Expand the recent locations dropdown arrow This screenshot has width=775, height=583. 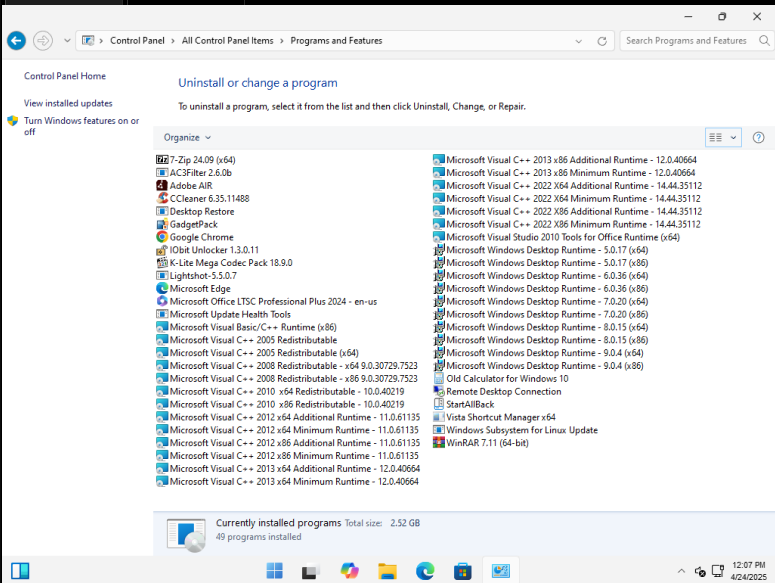pos(67,41)
